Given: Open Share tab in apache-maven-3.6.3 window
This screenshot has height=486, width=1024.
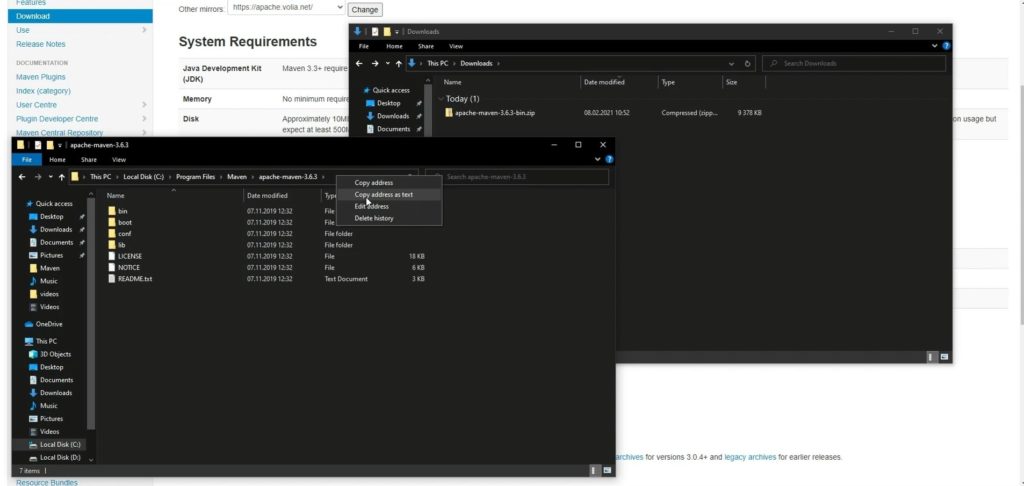Looking at the screenshot, I should pos(89,159).
